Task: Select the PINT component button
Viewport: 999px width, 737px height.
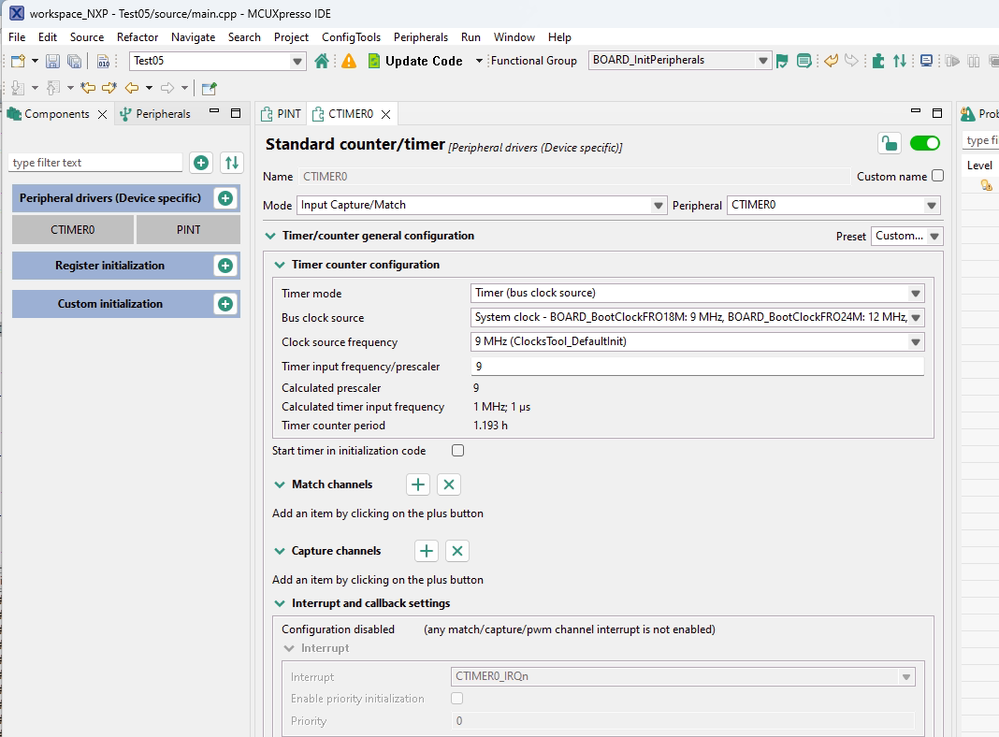Action: click(x=189, y=229)
